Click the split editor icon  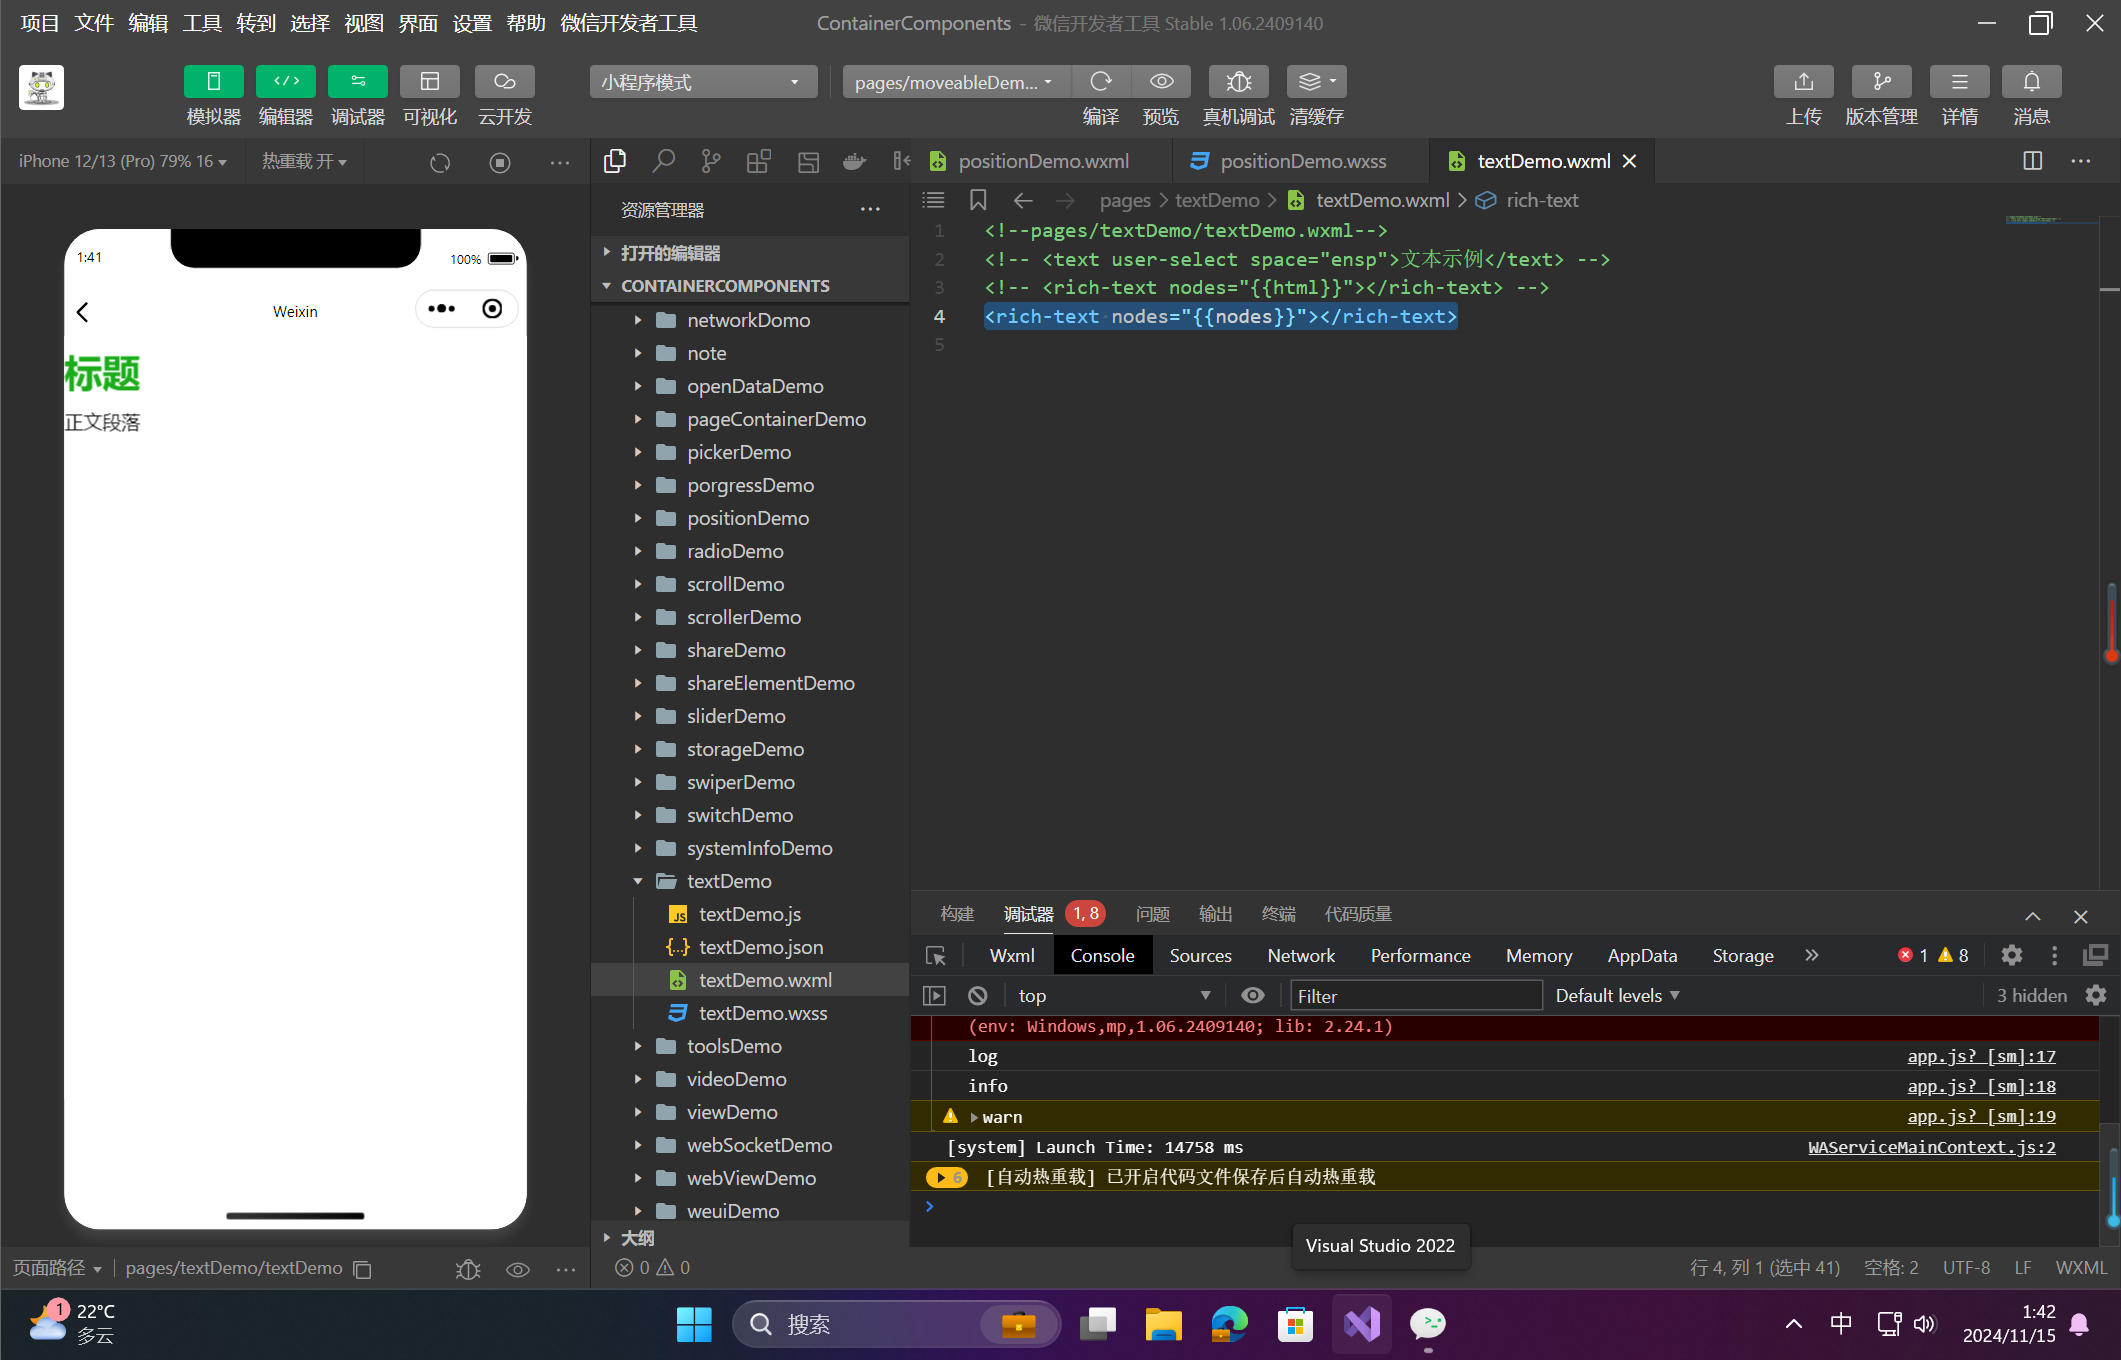(2032, 161)
